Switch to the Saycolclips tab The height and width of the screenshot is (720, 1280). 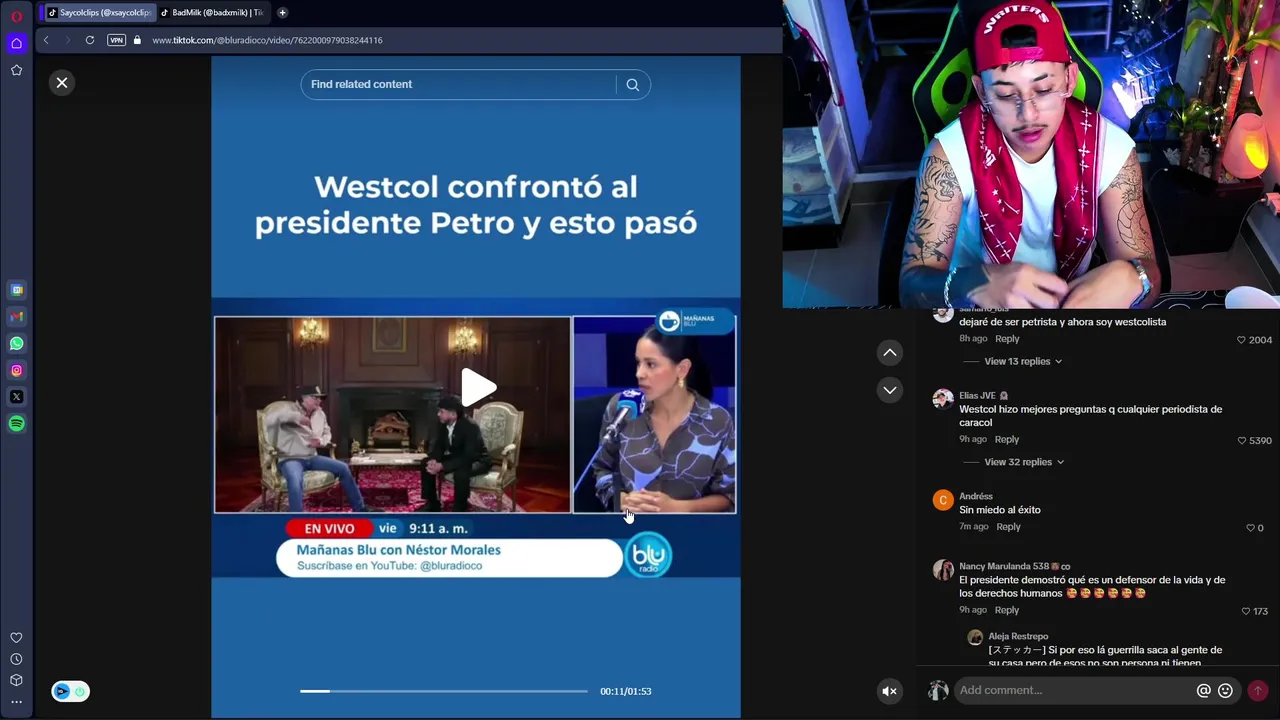pos(100,12)
